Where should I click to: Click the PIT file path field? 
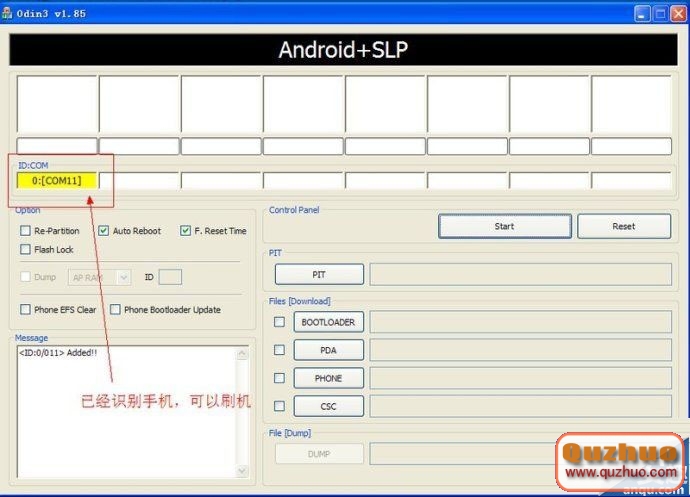coord(521,274)
